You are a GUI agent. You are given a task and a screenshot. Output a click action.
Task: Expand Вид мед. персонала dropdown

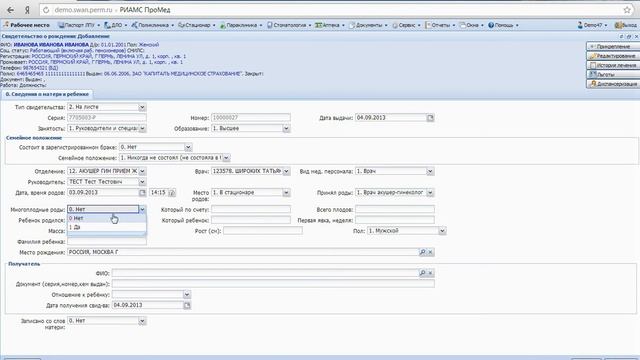click(430, 171)
